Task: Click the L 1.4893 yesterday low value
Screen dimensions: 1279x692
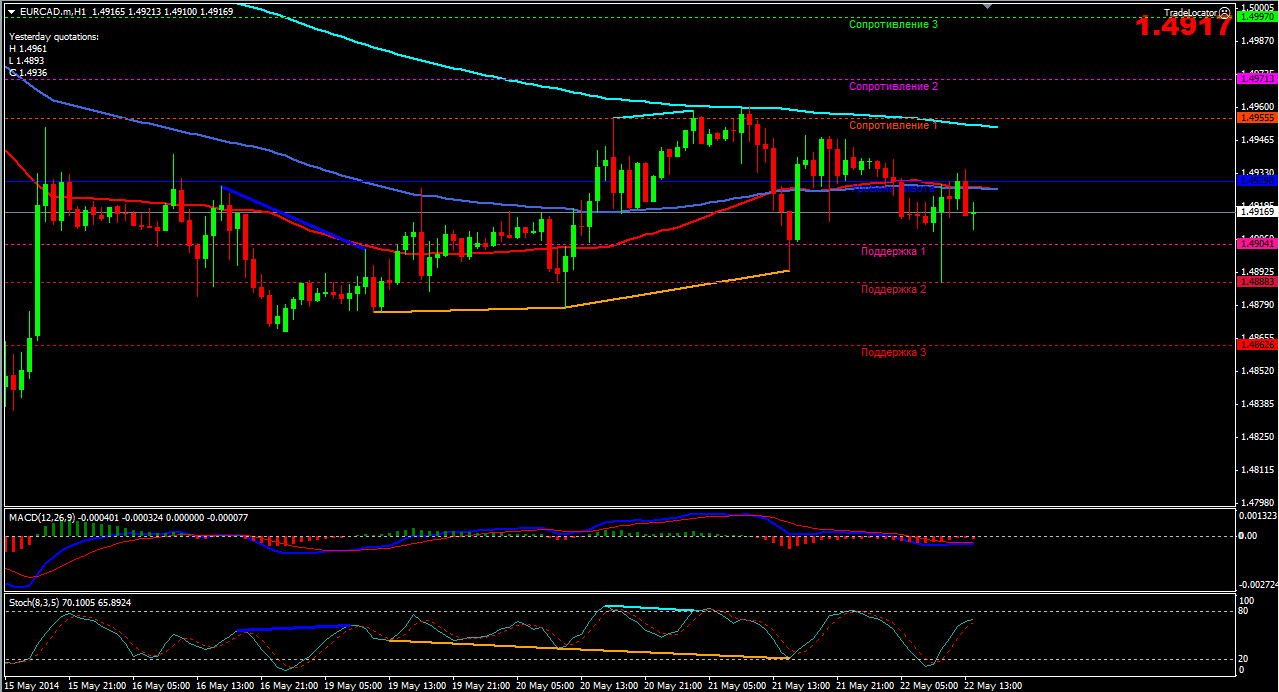Action: [x=27, y=60]
